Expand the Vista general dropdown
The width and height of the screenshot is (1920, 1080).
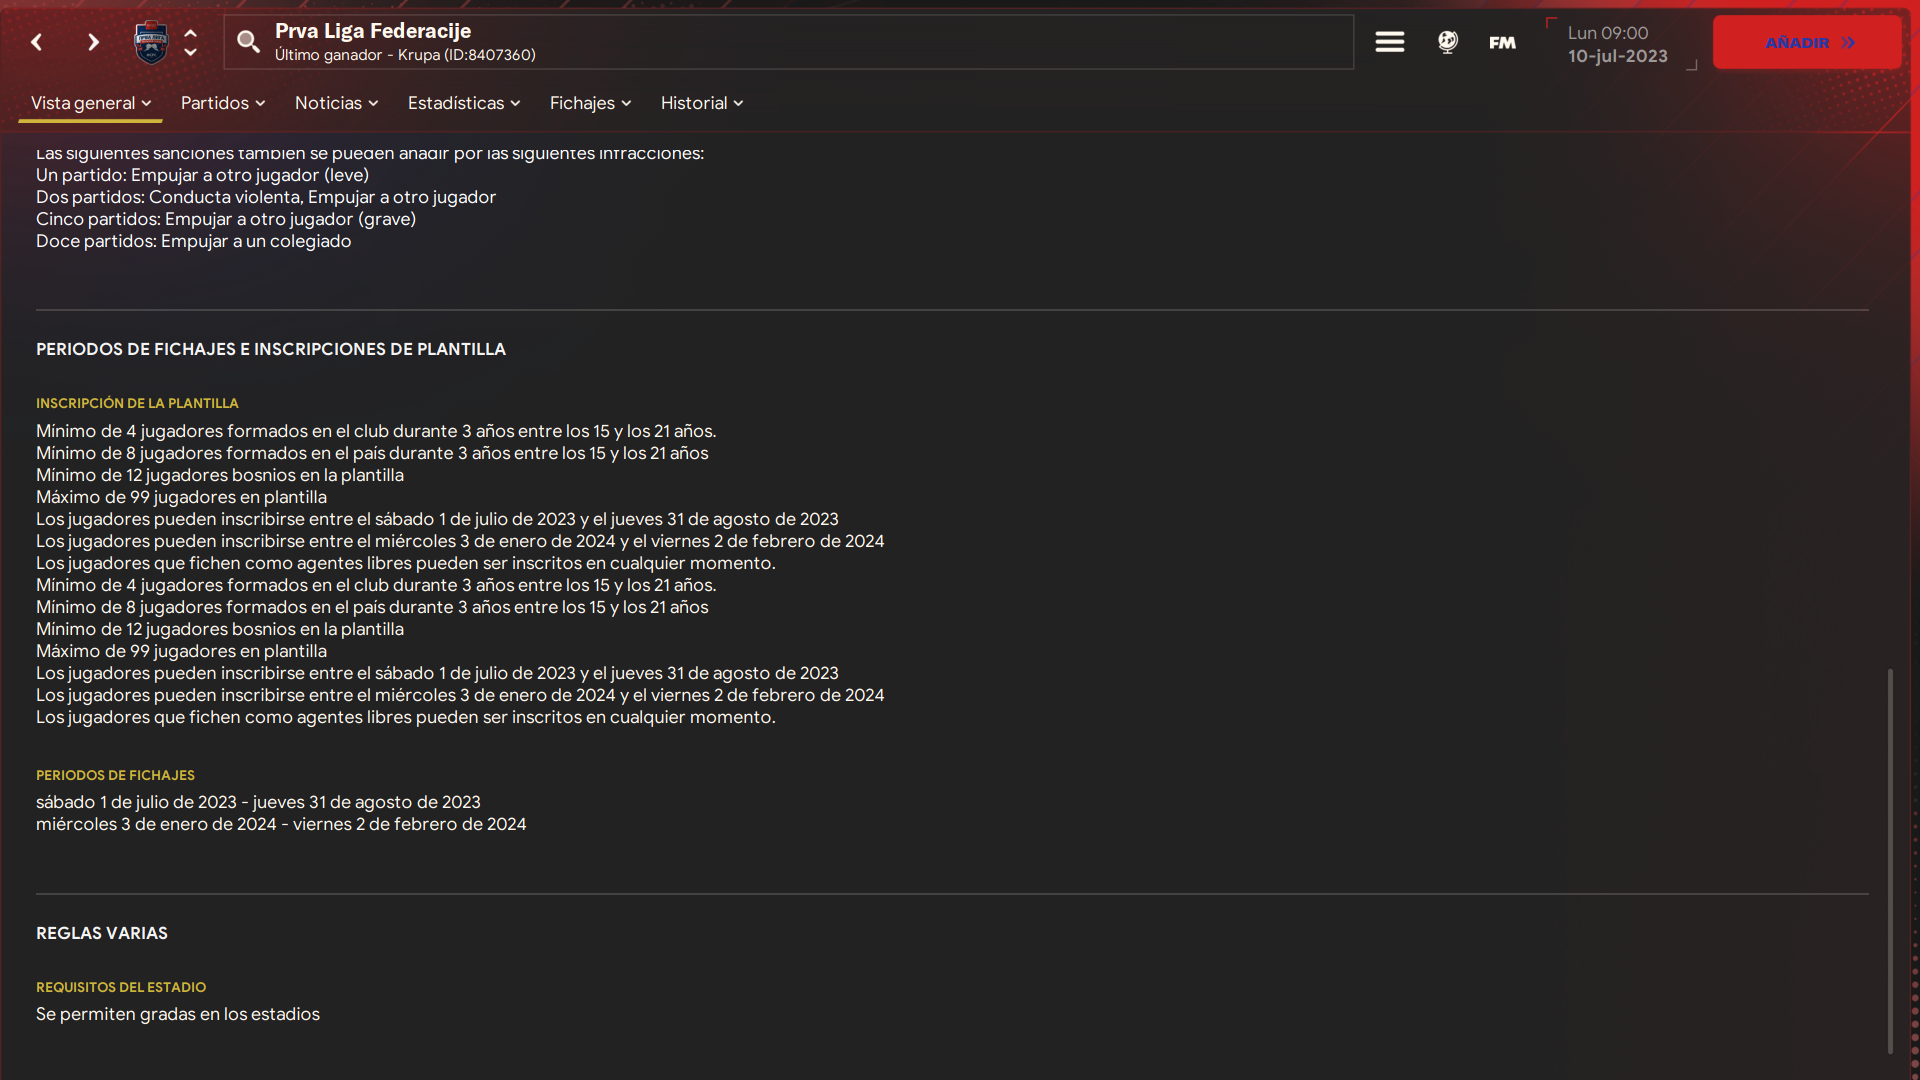coord(91,103)
